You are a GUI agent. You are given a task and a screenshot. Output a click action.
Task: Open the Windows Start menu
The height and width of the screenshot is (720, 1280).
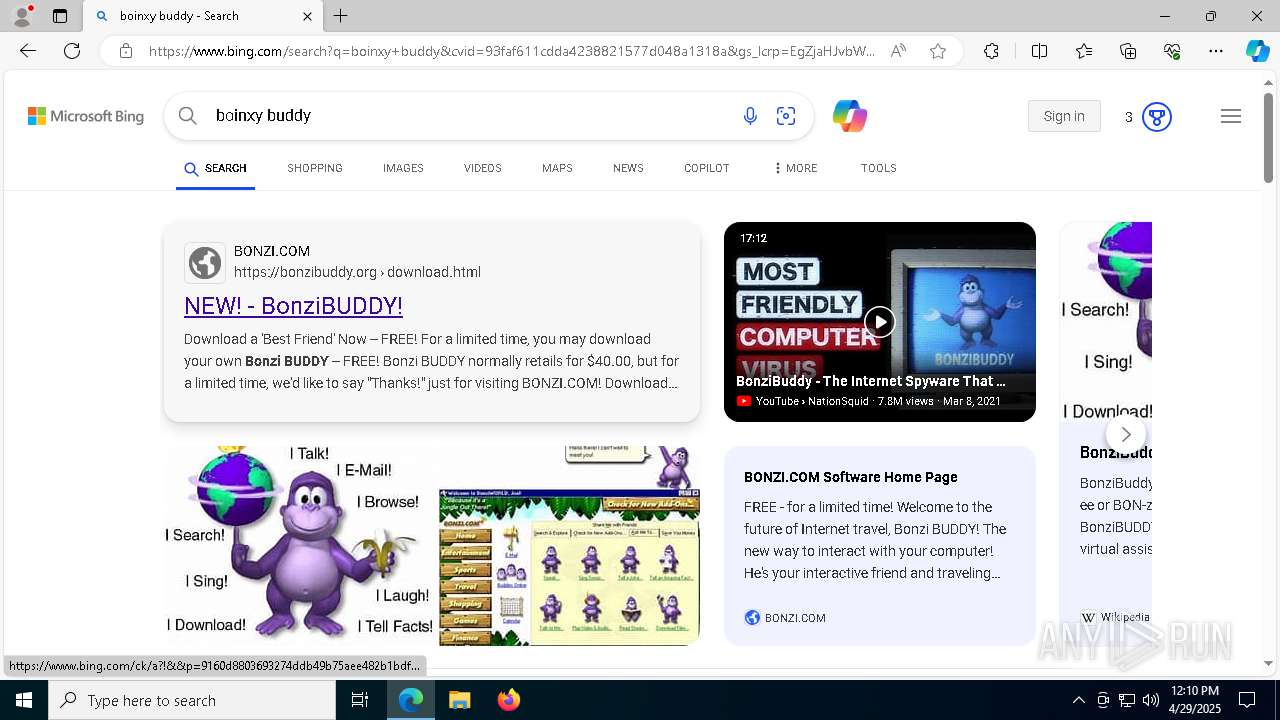click(x=24, y=700)
